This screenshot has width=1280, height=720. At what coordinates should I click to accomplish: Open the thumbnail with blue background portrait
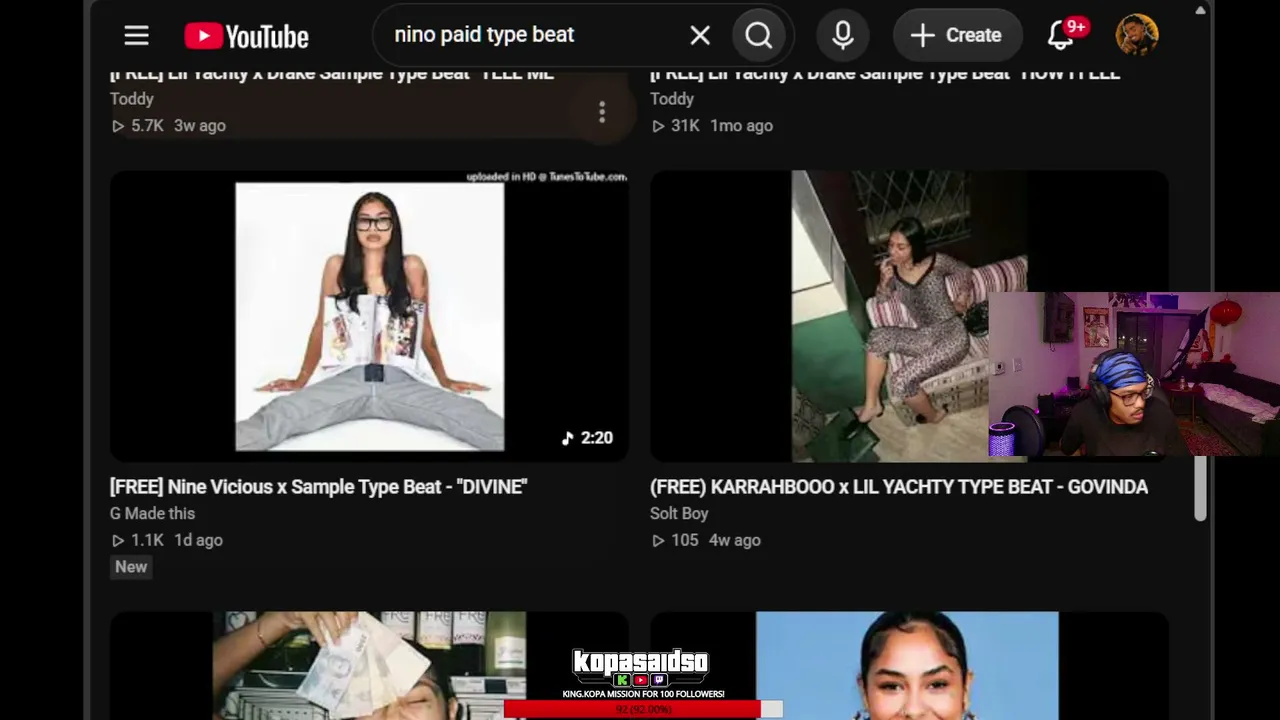pyautogui.click(x=909, y=665)
